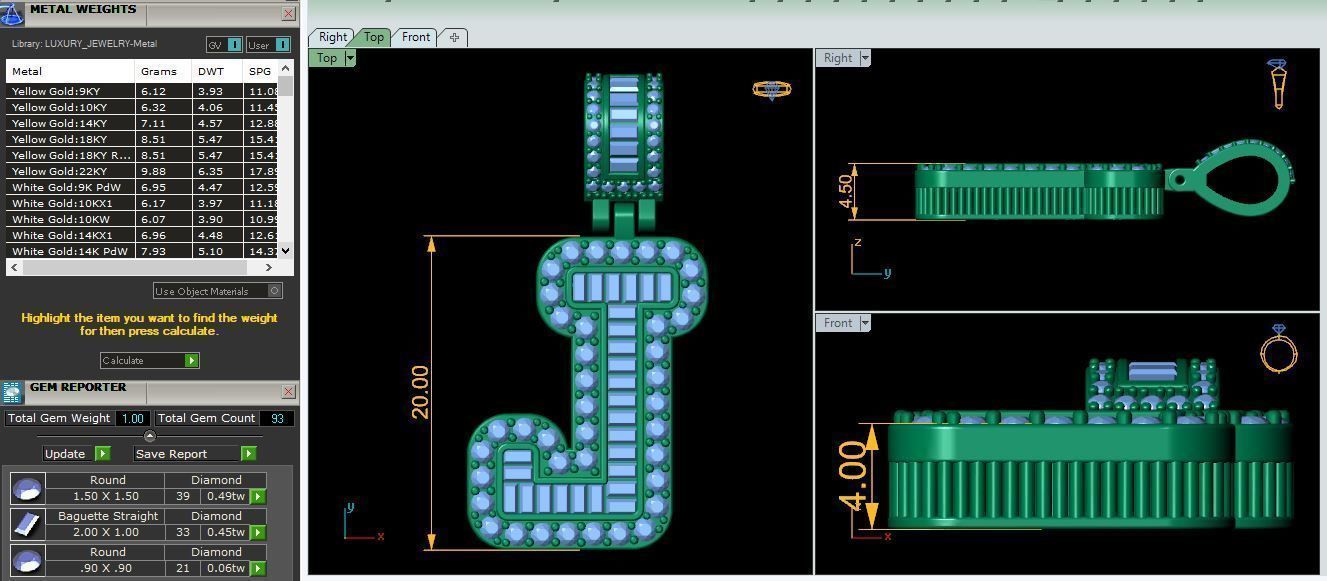Viewport: 1327px width, 581px height.
Task: Select the White Gold:10KX1 row
Action: 142,203
